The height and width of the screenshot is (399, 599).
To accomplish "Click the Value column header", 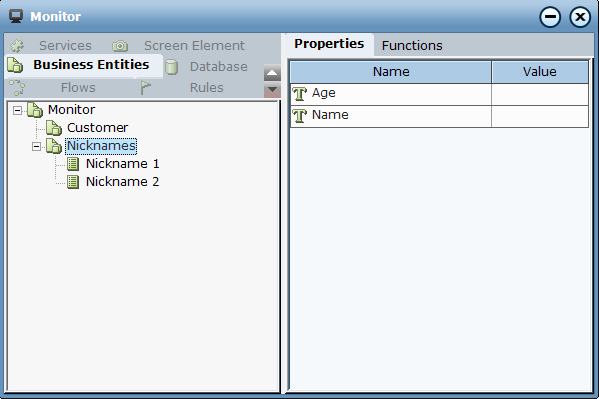I will tap(540, 72).
